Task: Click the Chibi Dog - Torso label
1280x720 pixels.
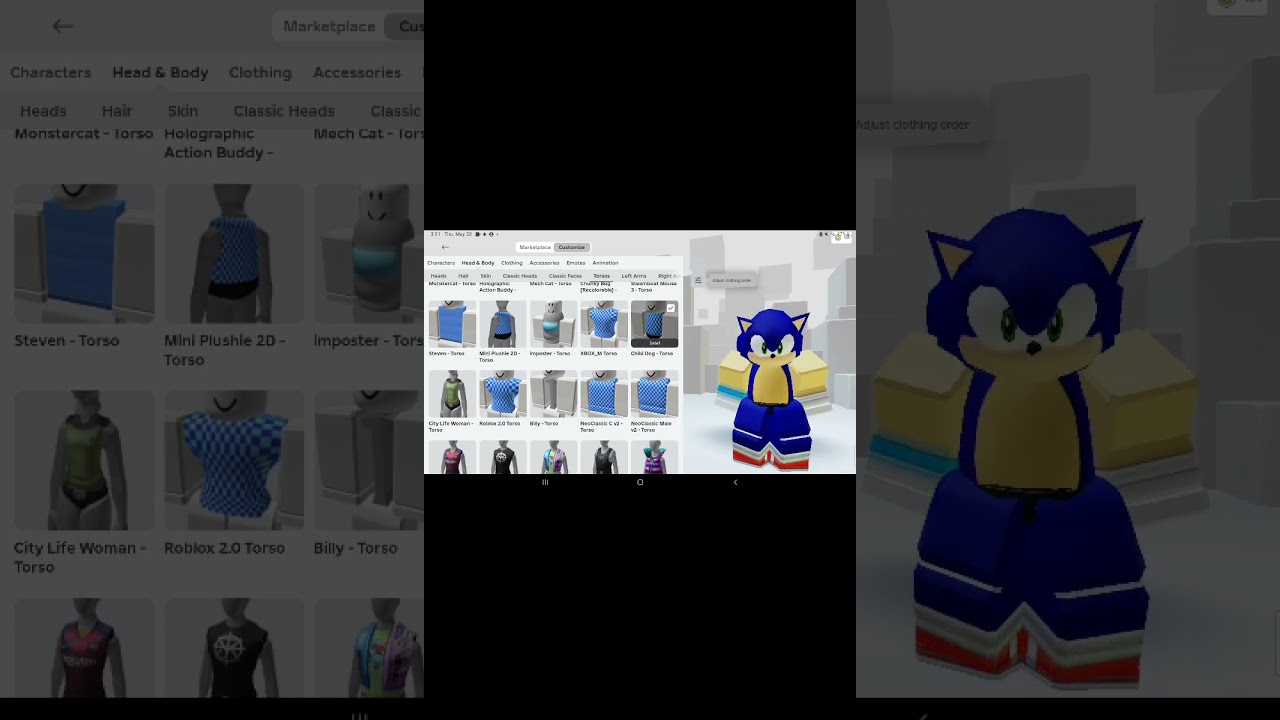Action: tap(652, 353)
